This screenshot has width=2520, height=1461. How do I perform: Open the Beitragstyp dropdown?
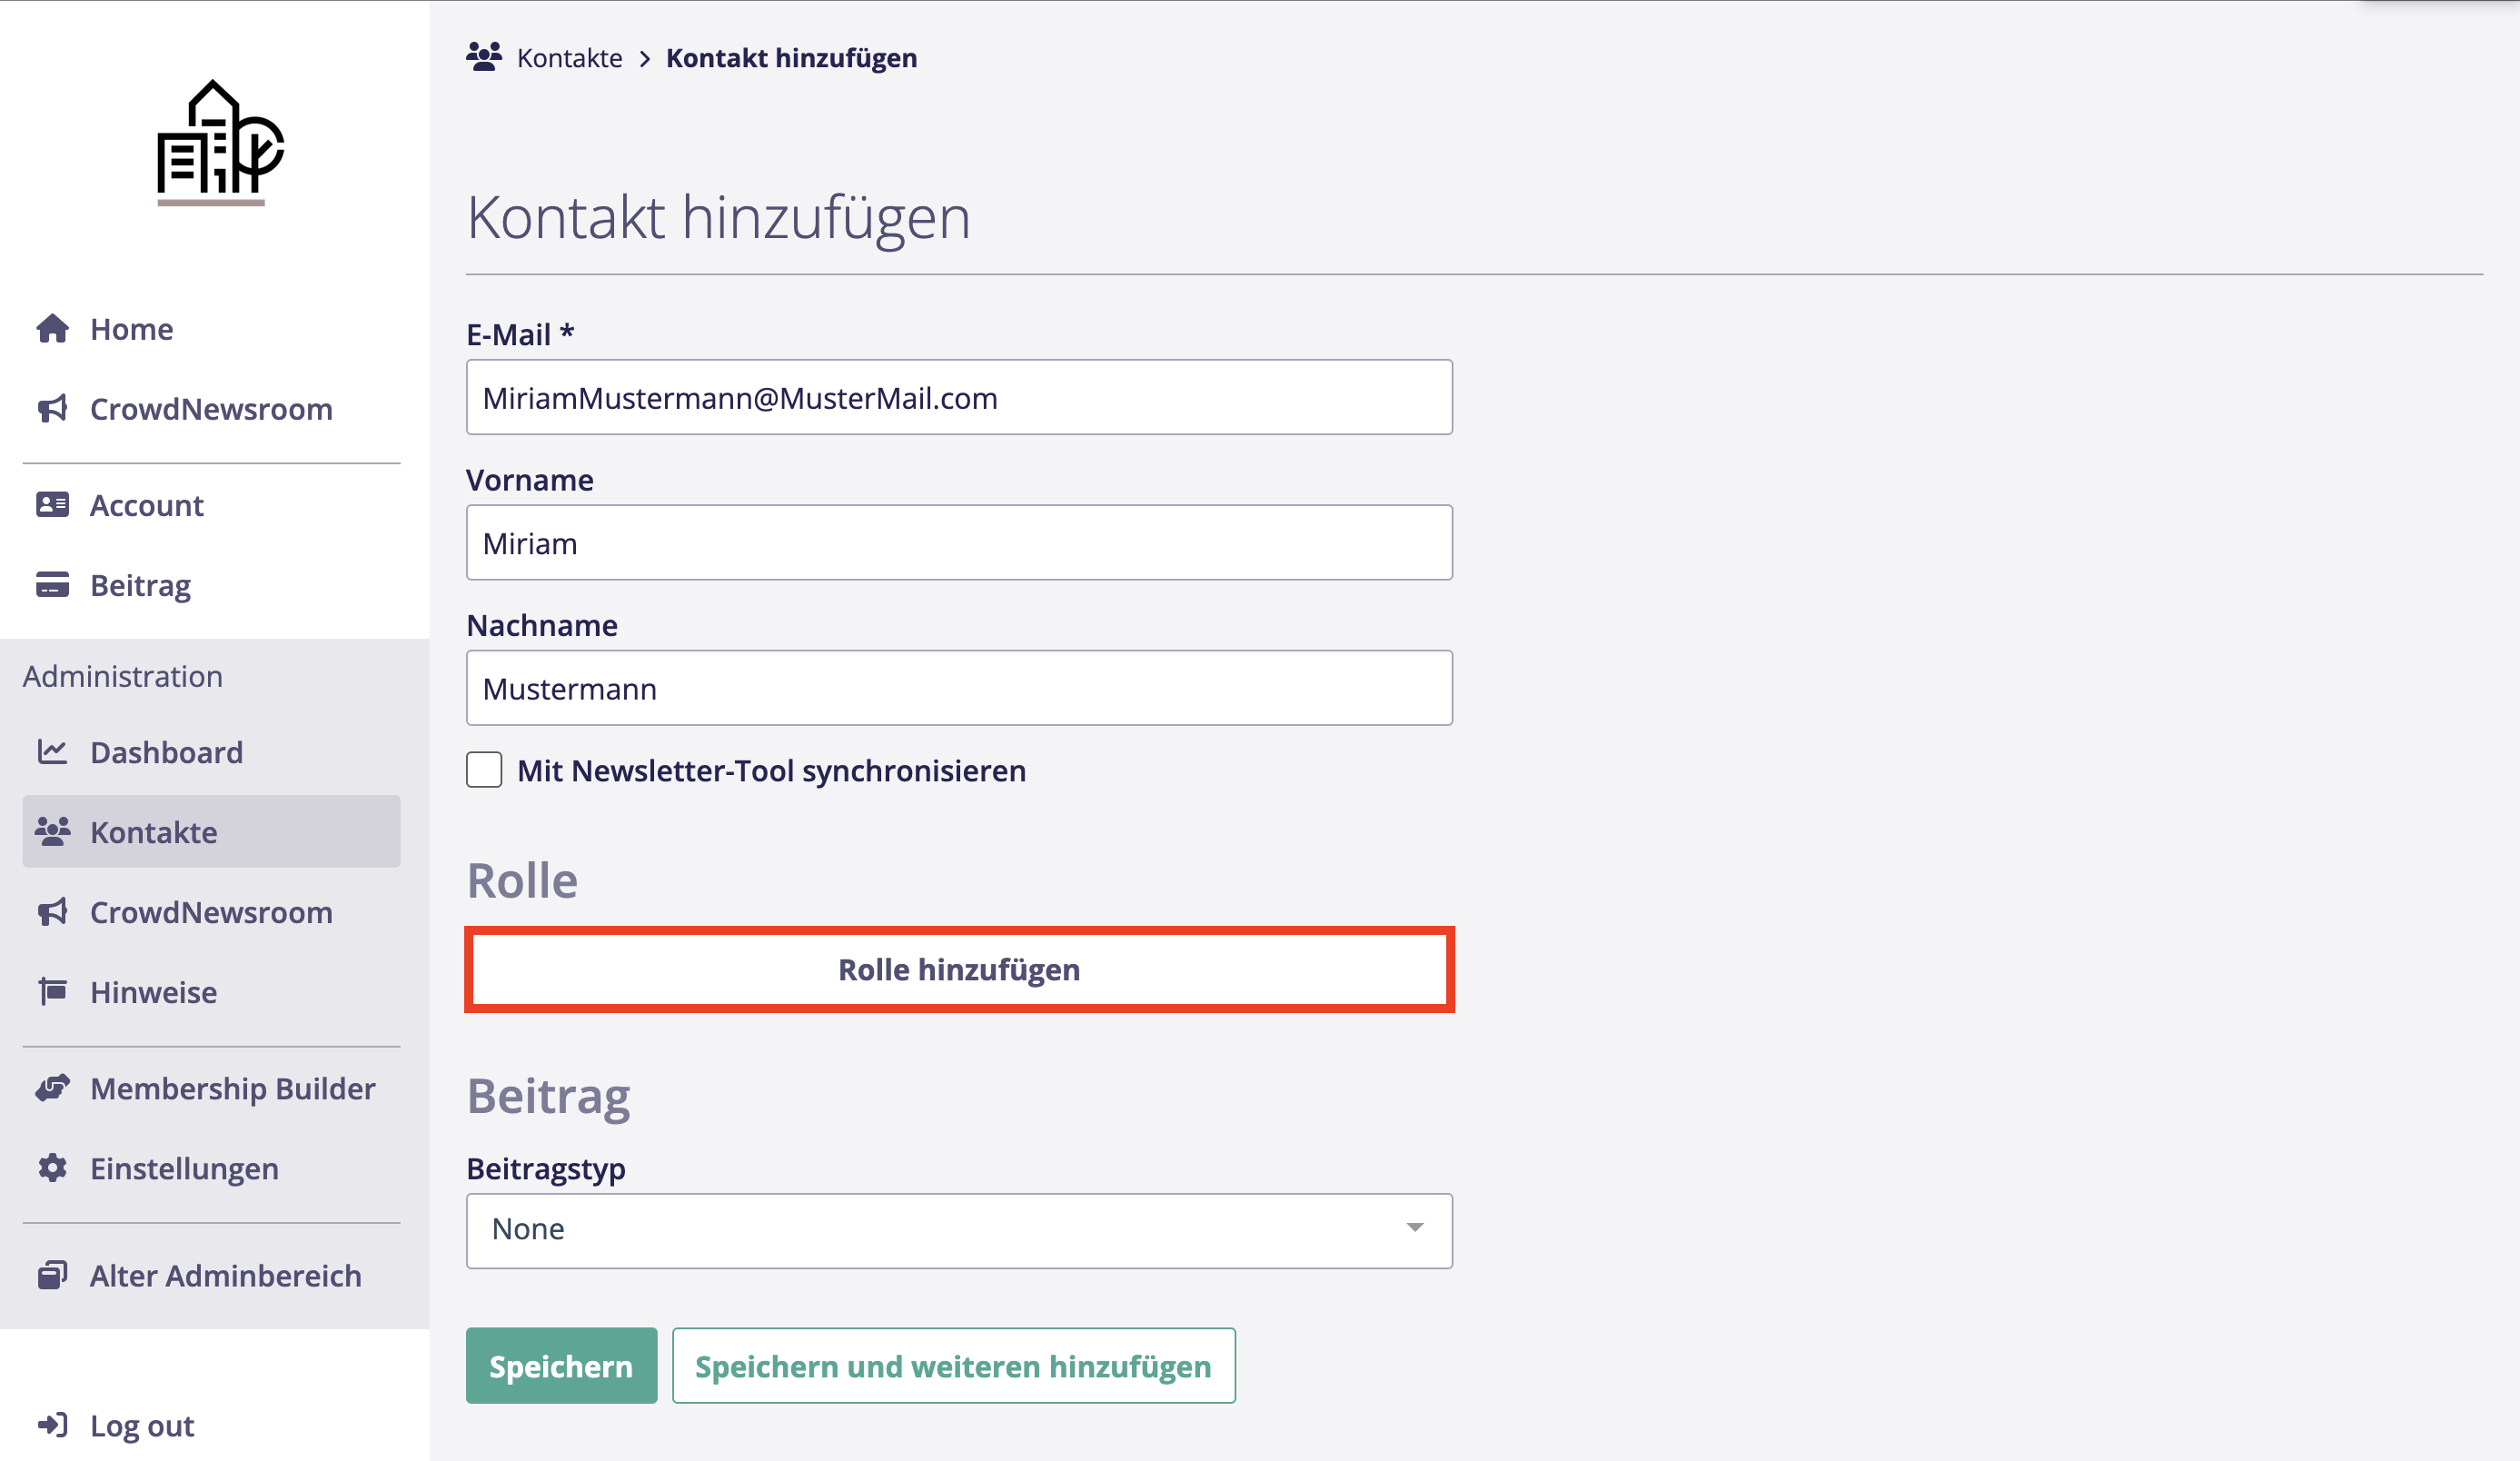point(958,1230)
